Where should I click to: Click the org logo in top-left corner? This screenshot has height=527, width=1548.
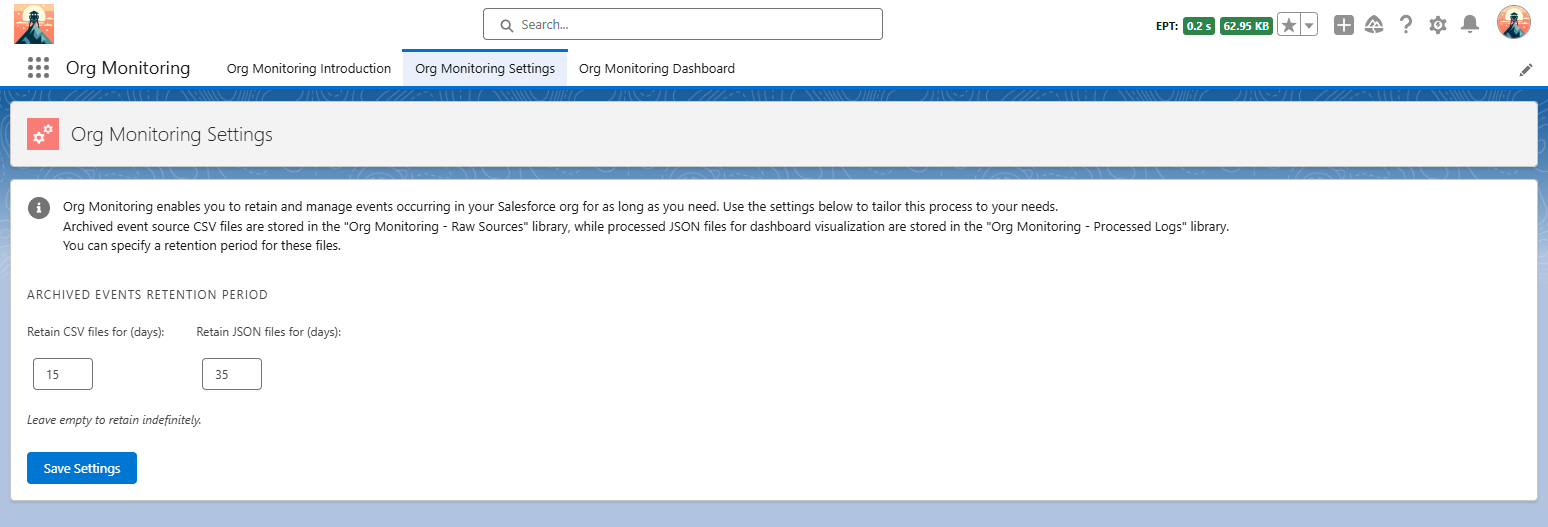pyautogui.click(x=34, y=23)
